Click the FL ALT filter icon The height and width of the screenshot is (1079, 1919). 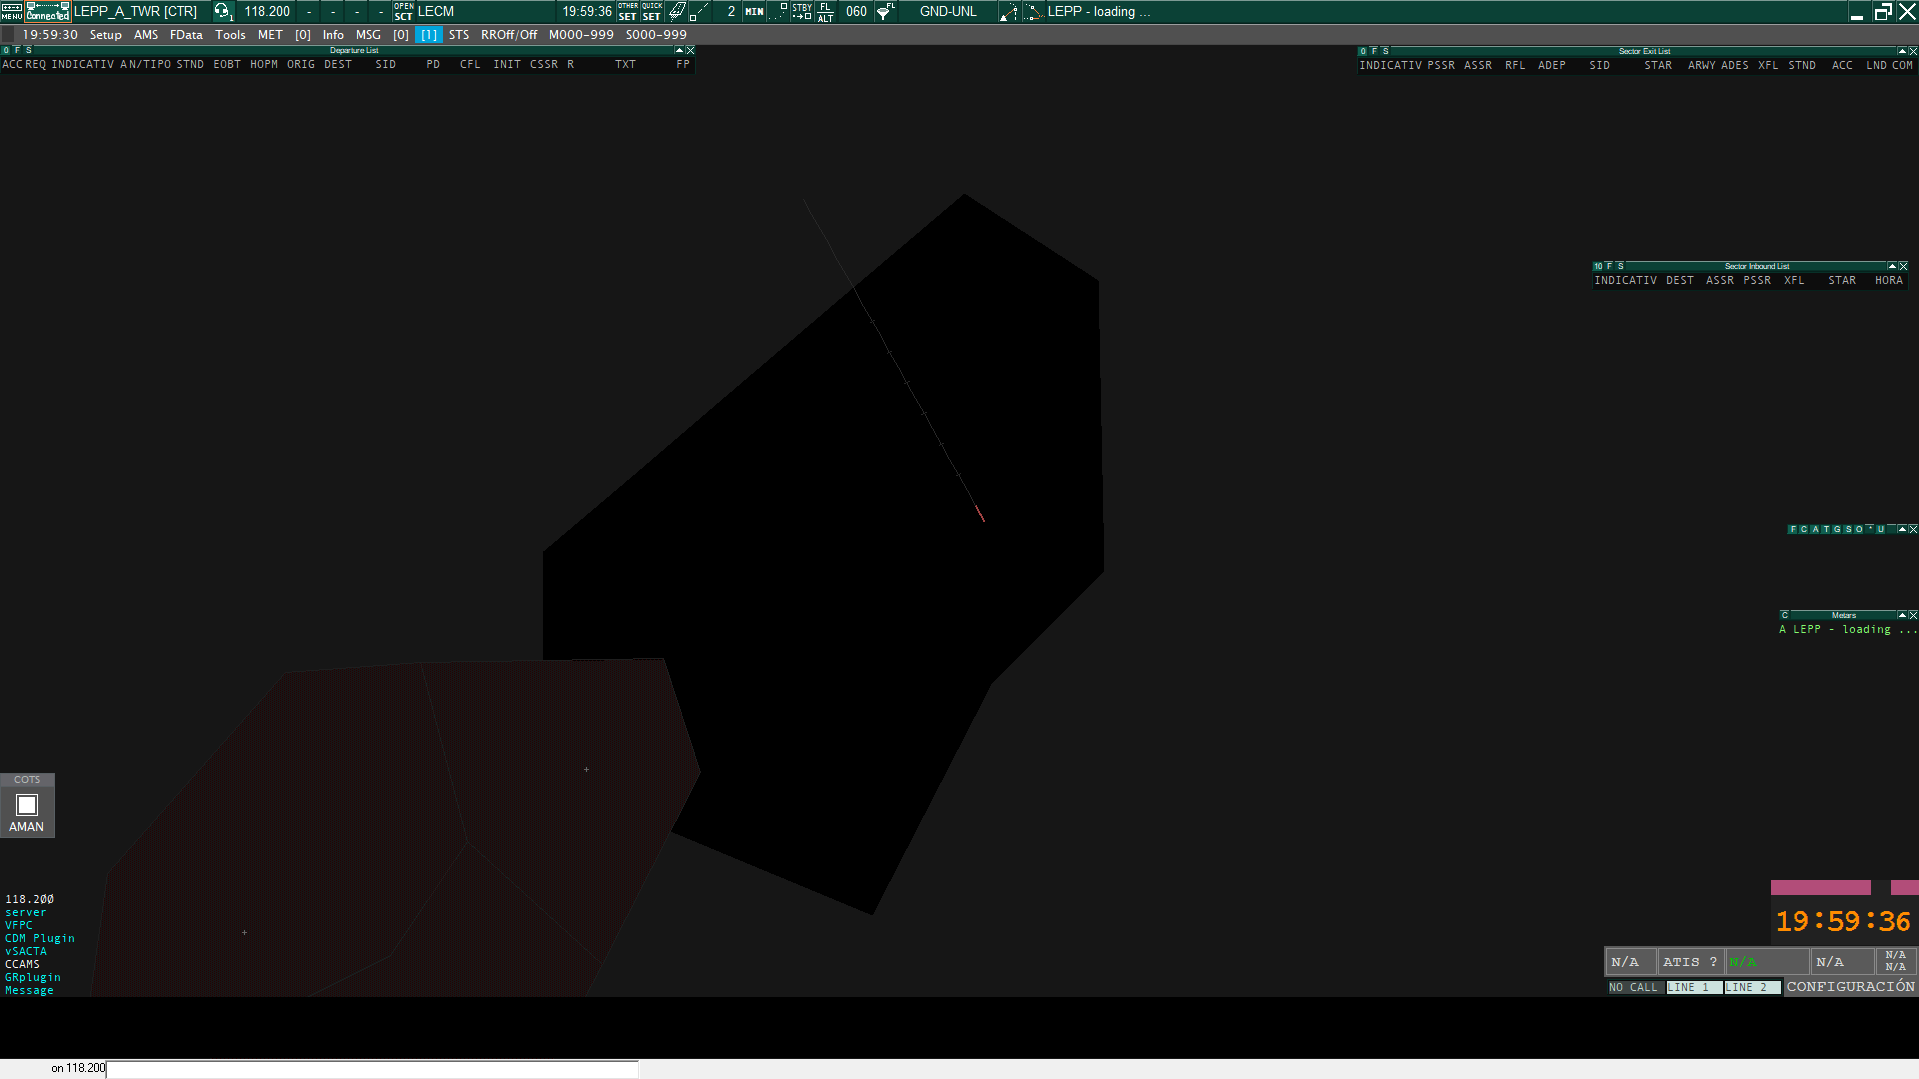pos(825,11)
